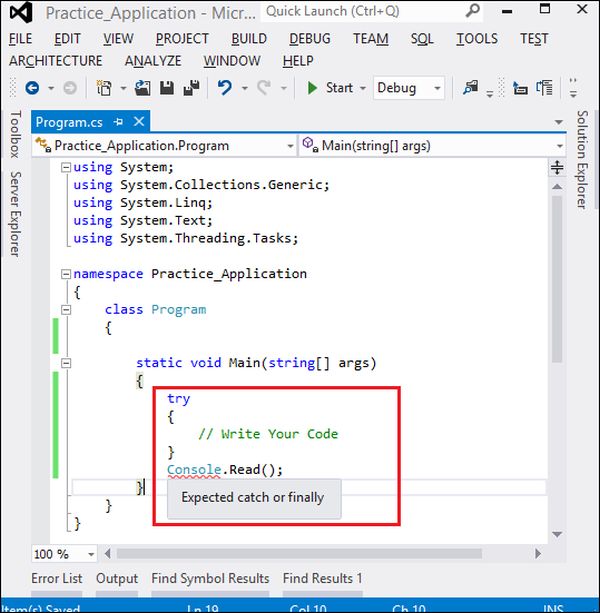Click the Console.Read(); code line
600x613 pixels.
pos(225,470)
